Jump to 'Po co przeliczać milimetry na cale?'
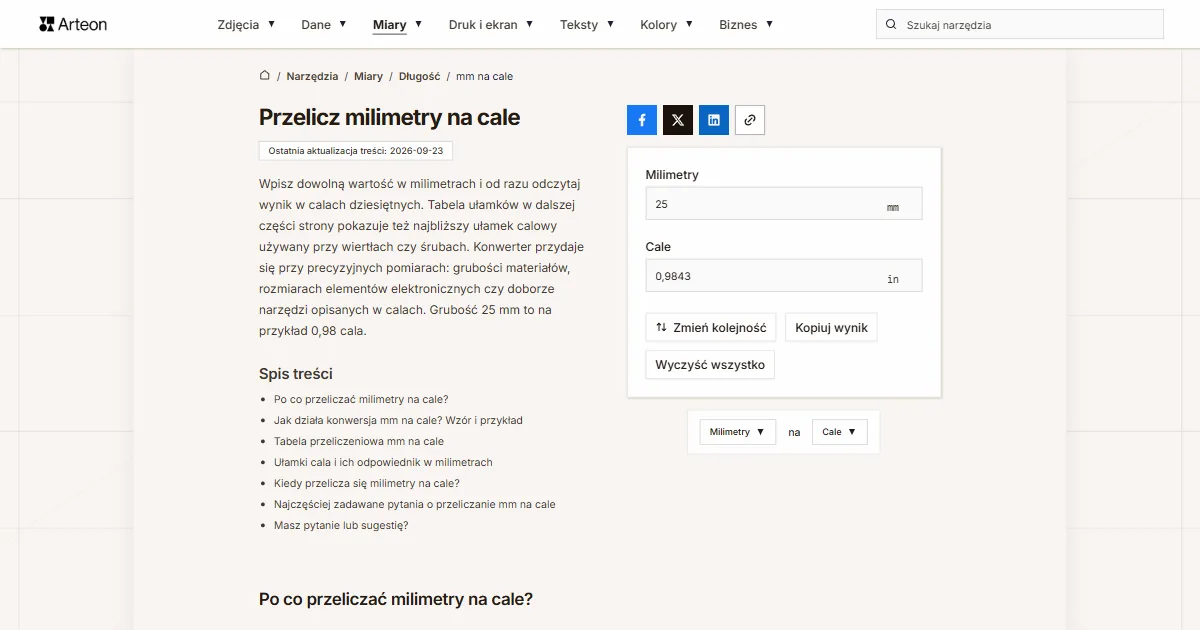This screenshot has height=630, width=1200. pos(361,399)
